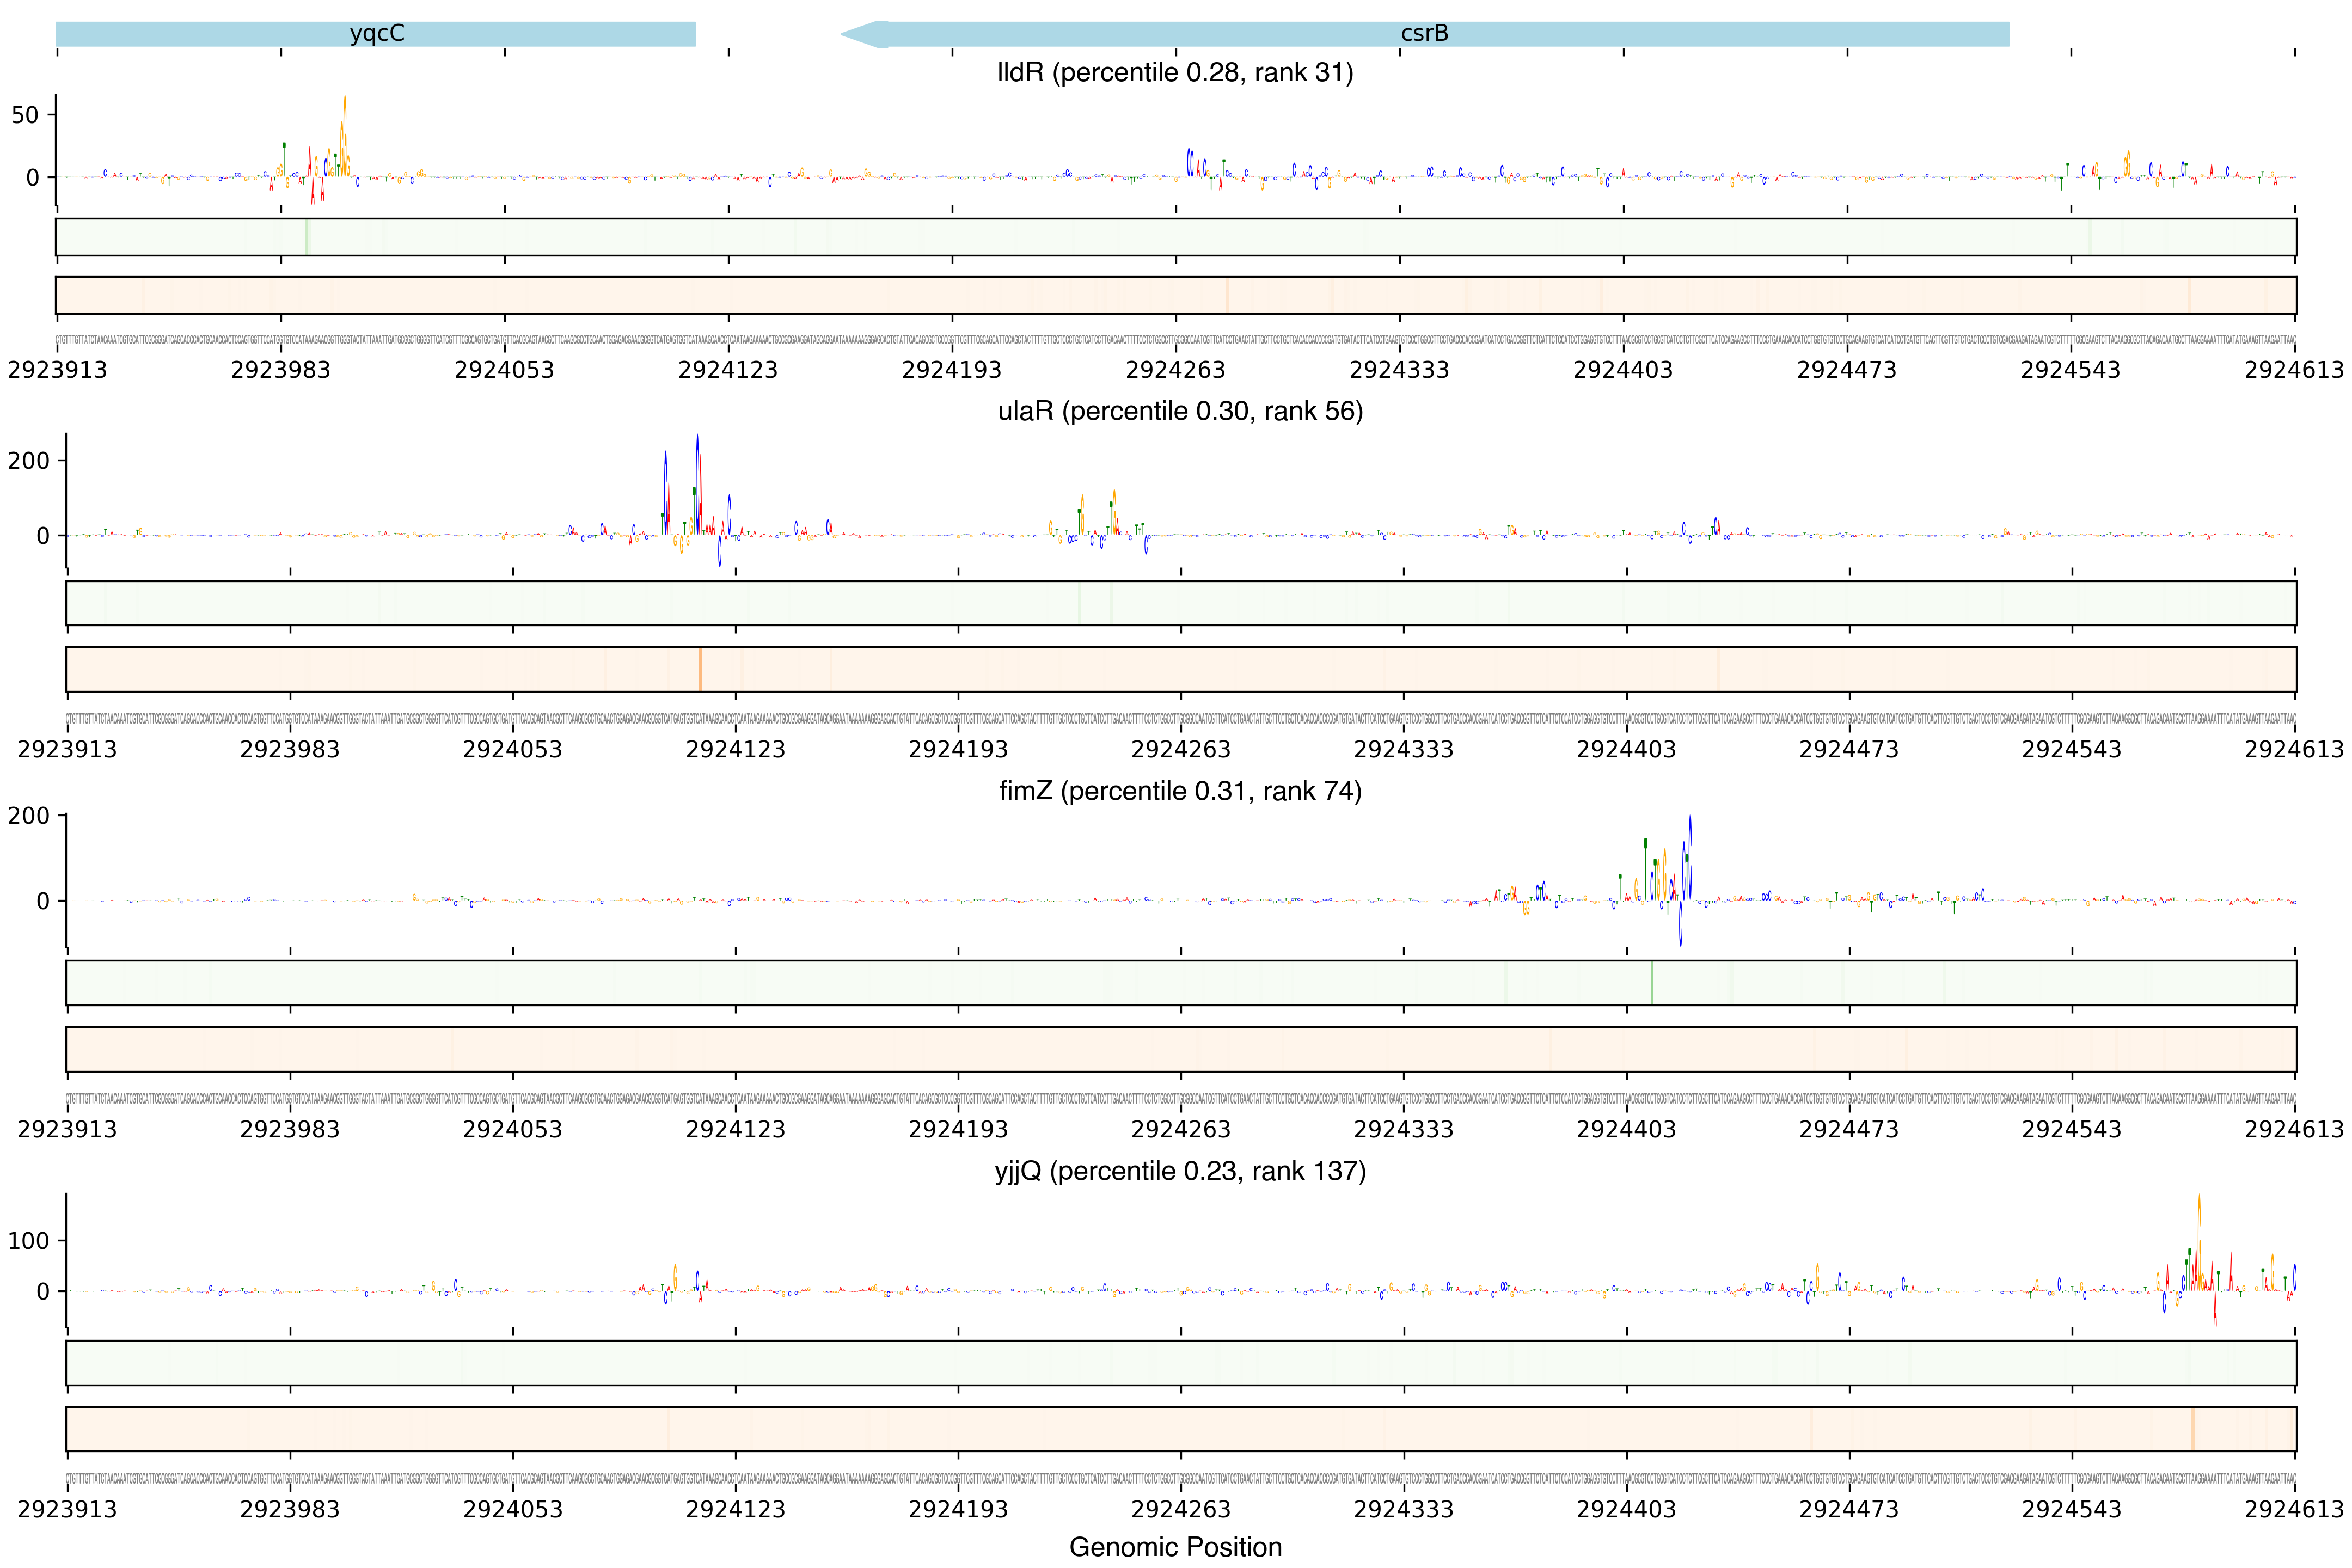Click the dark green stripe in fimZ heatmap
The width and height of the screenshot is (2352, 1568).
(x=1652, y=983)
